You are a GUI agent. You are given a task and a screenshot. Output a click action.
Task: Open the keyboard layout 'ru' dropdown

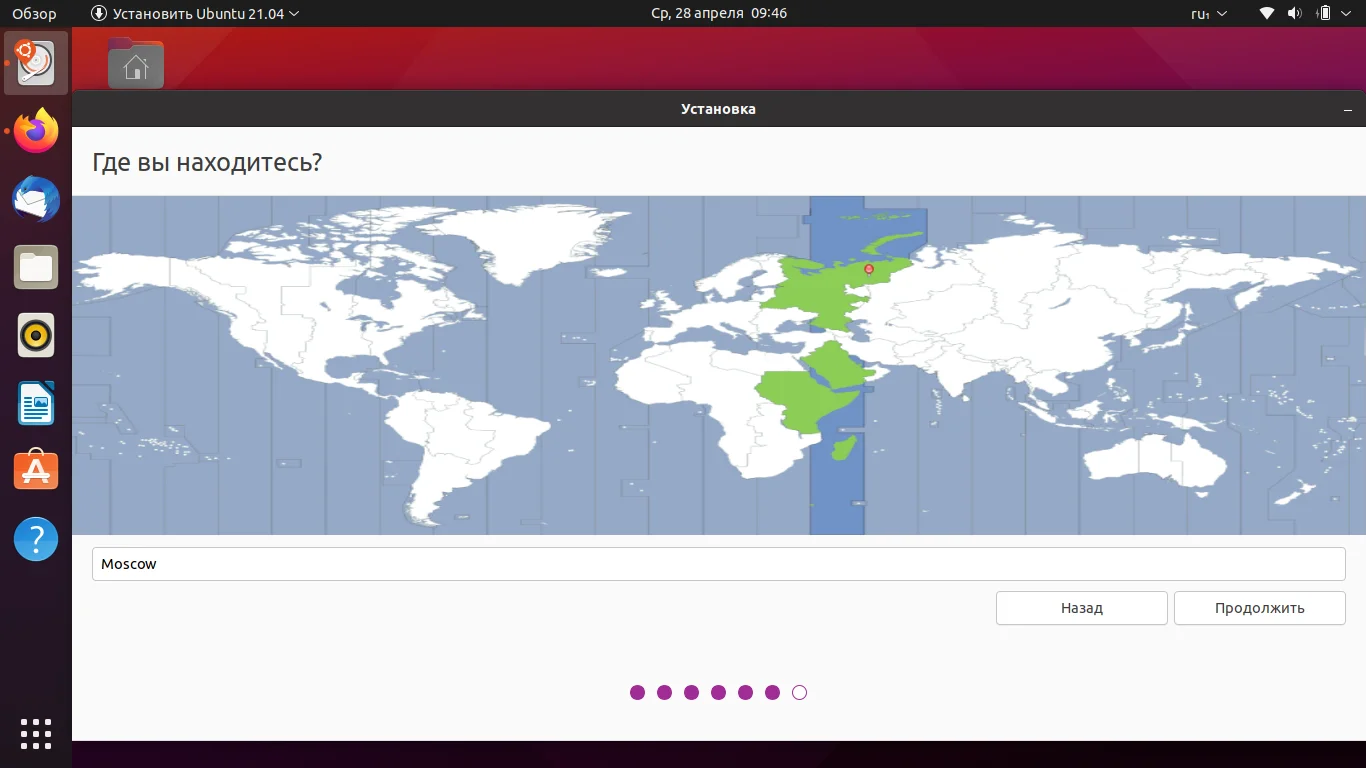click(1210, 14)
